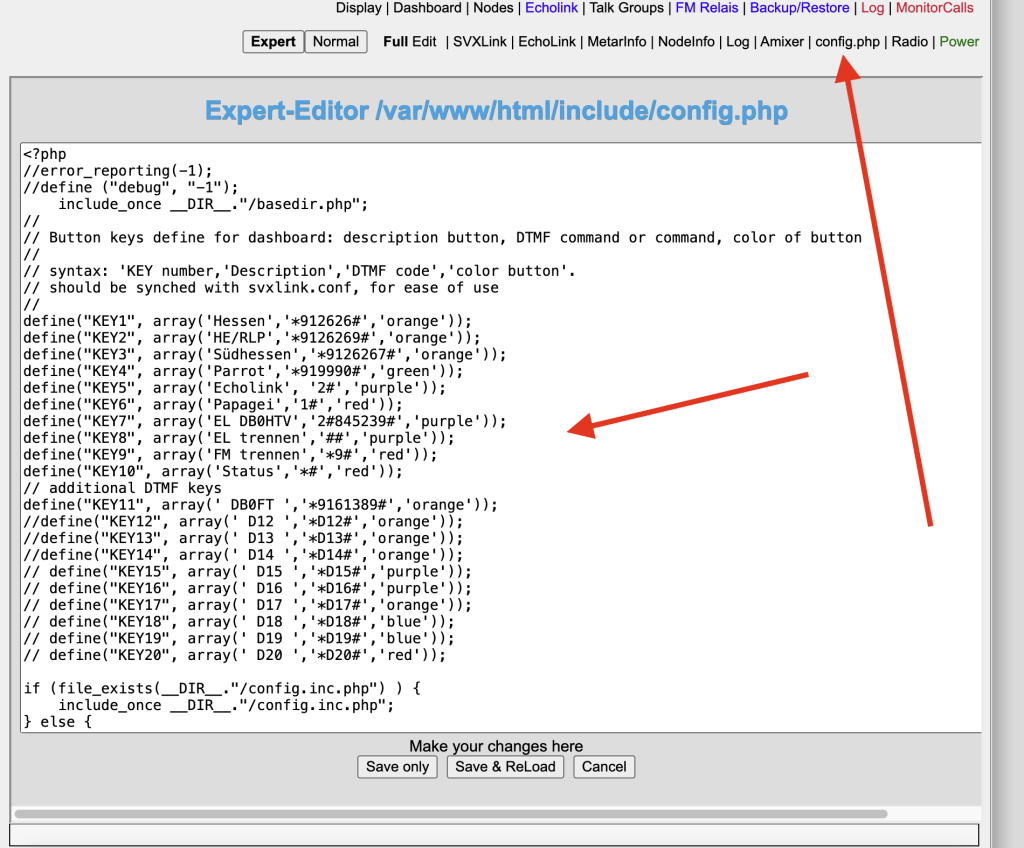Click the green Power link
Image resolution: width=1024 pixels, height=848 pixels.
click(959, 42)
